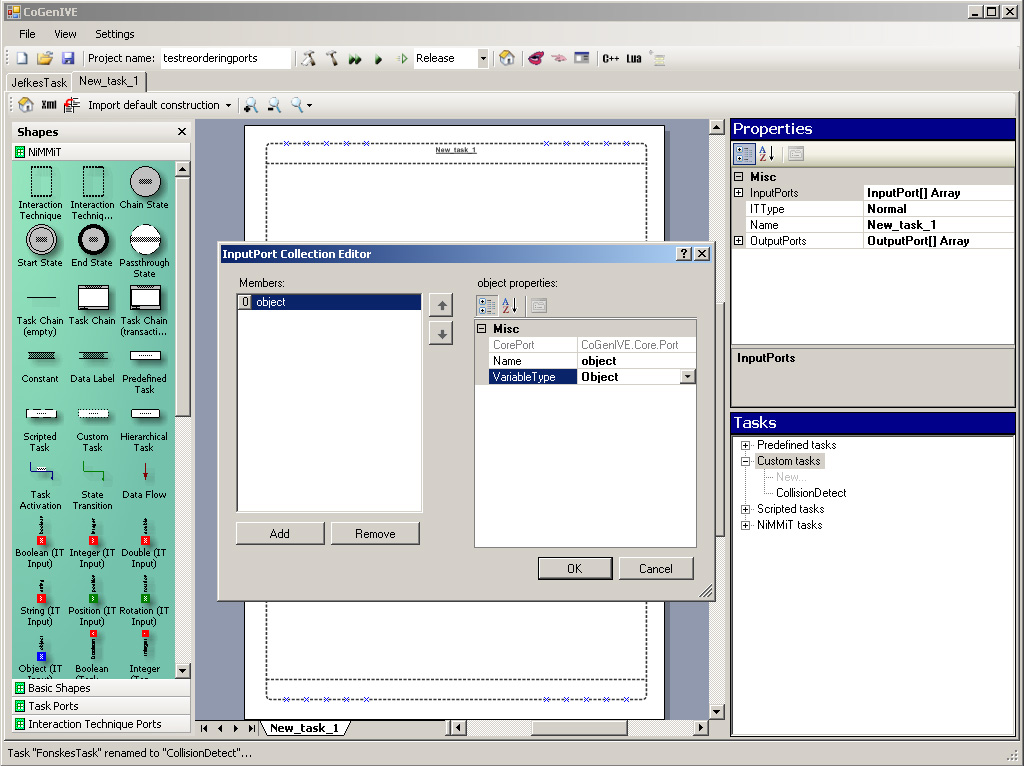Viewport: 1024px width, 766px height.
Task: Click OK in the Collection Editor dialog
Action: click(574, 568)
